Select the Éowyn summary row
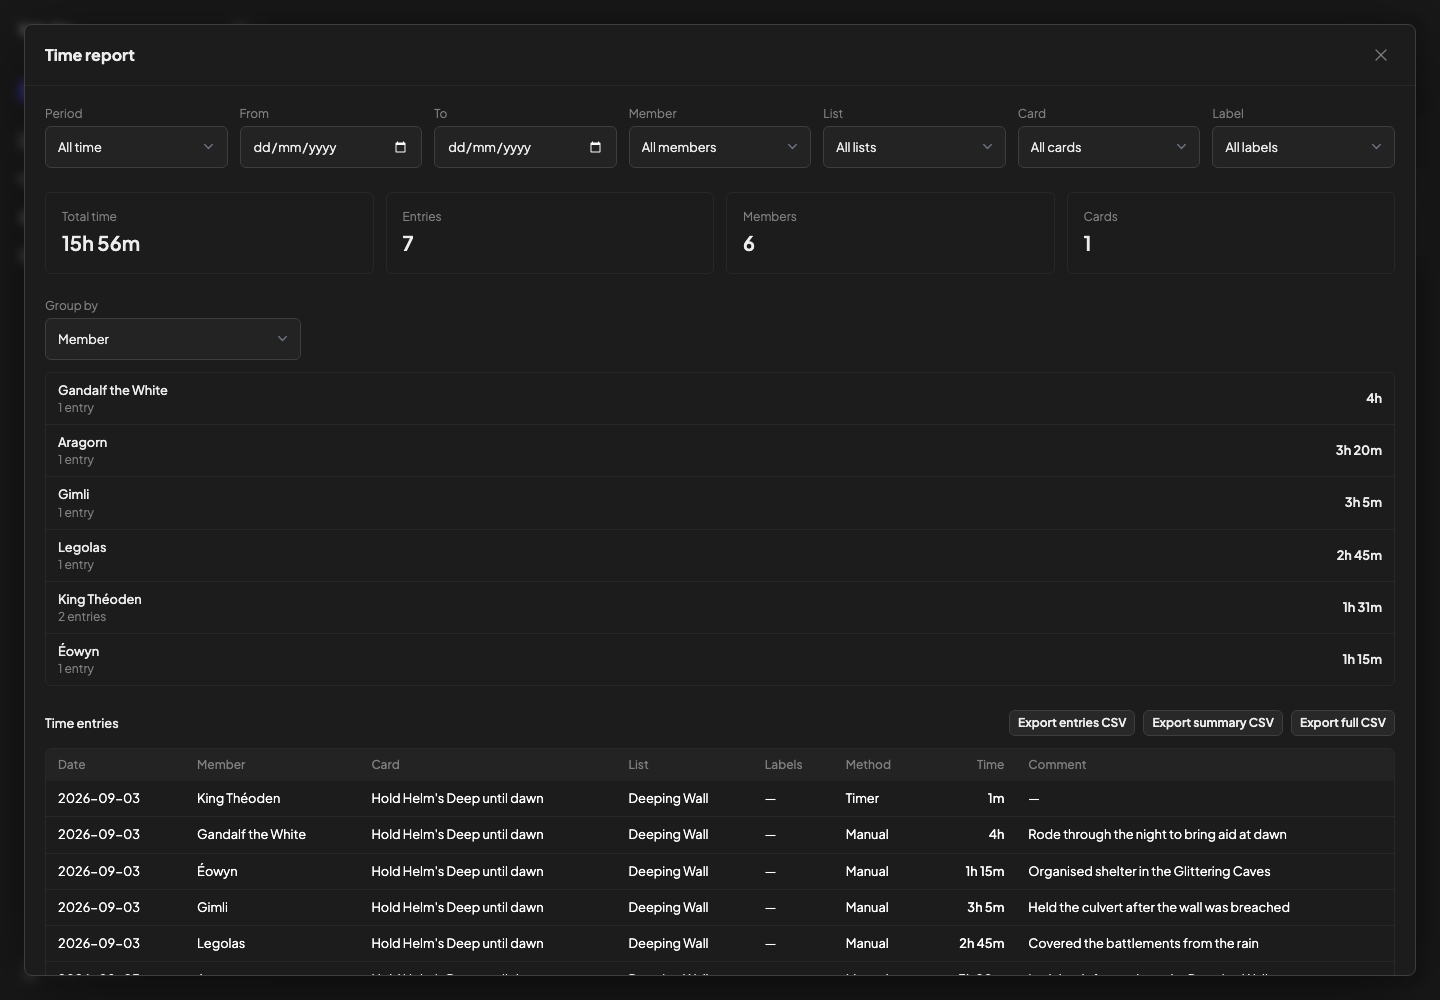1440x1000 pixels. (x=720, y=659)
